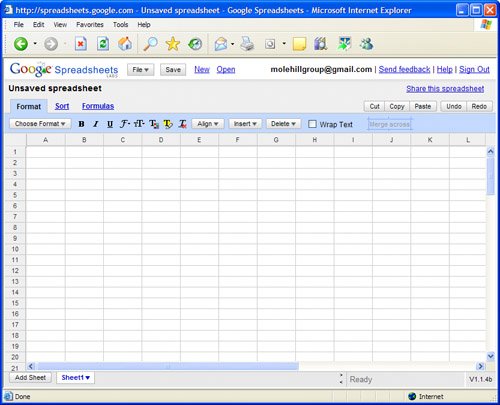Refresh the page using green arrows icon
The image size is (500, 405).
pyautogui.click(x=103, y=44)
